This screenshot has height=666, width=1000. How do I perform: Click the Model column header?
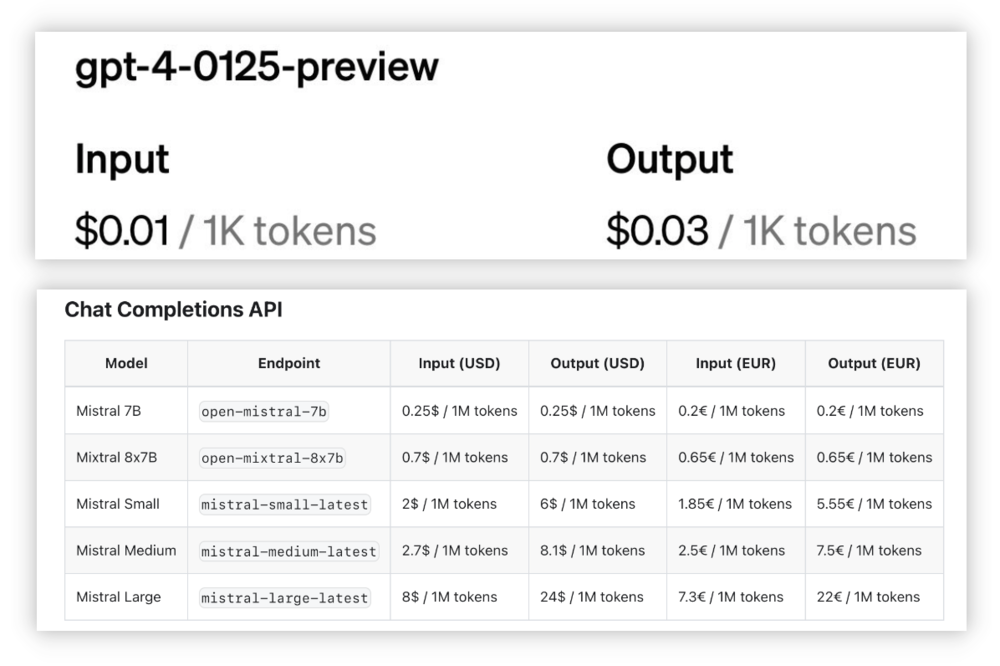tap(126, 363)
